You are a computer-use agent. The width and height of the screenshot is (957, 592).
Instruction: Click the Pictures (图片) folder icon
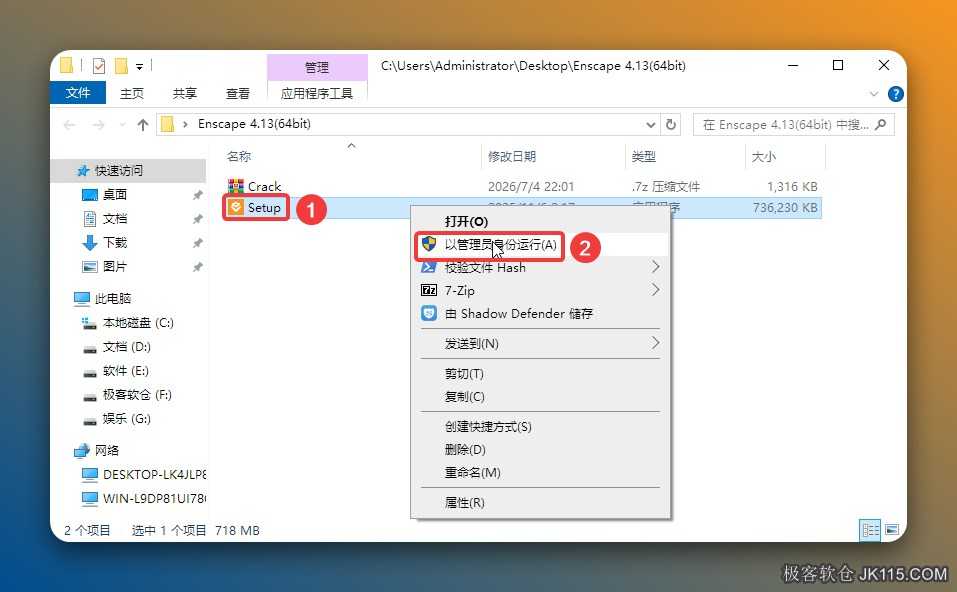pyautogui.click(x=90, y=267)
